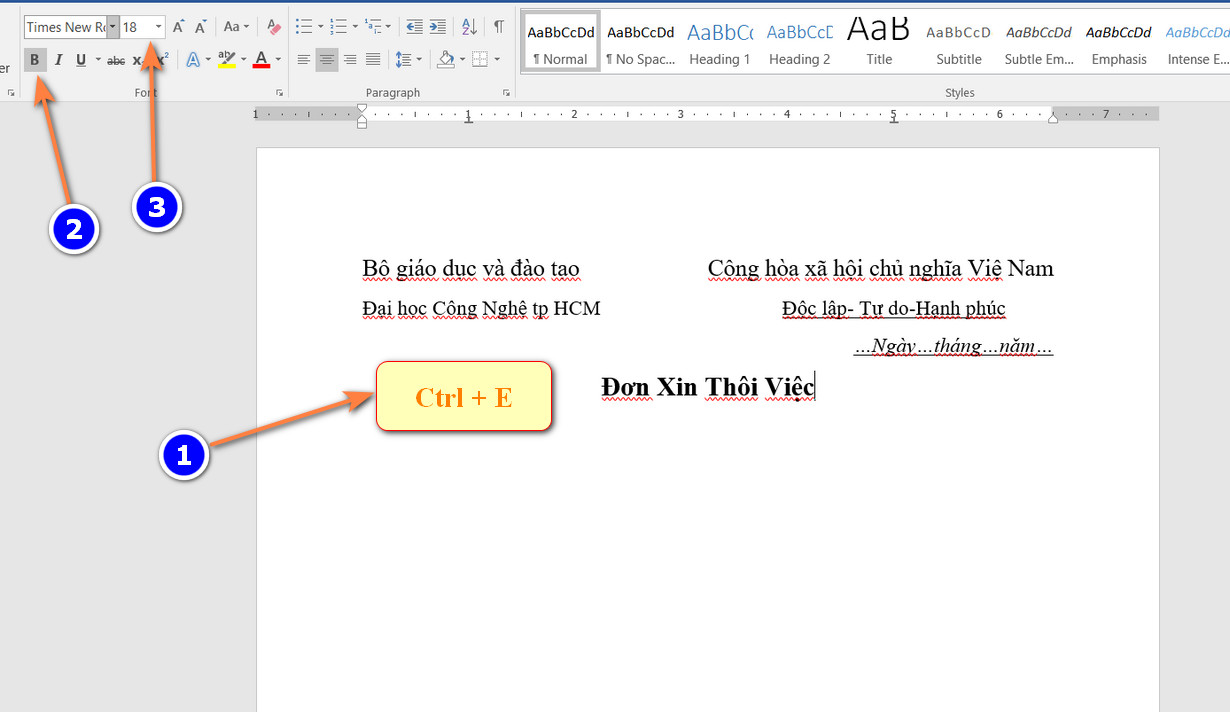
Task: Clear all formatting from selection
Action: point(274,27)
